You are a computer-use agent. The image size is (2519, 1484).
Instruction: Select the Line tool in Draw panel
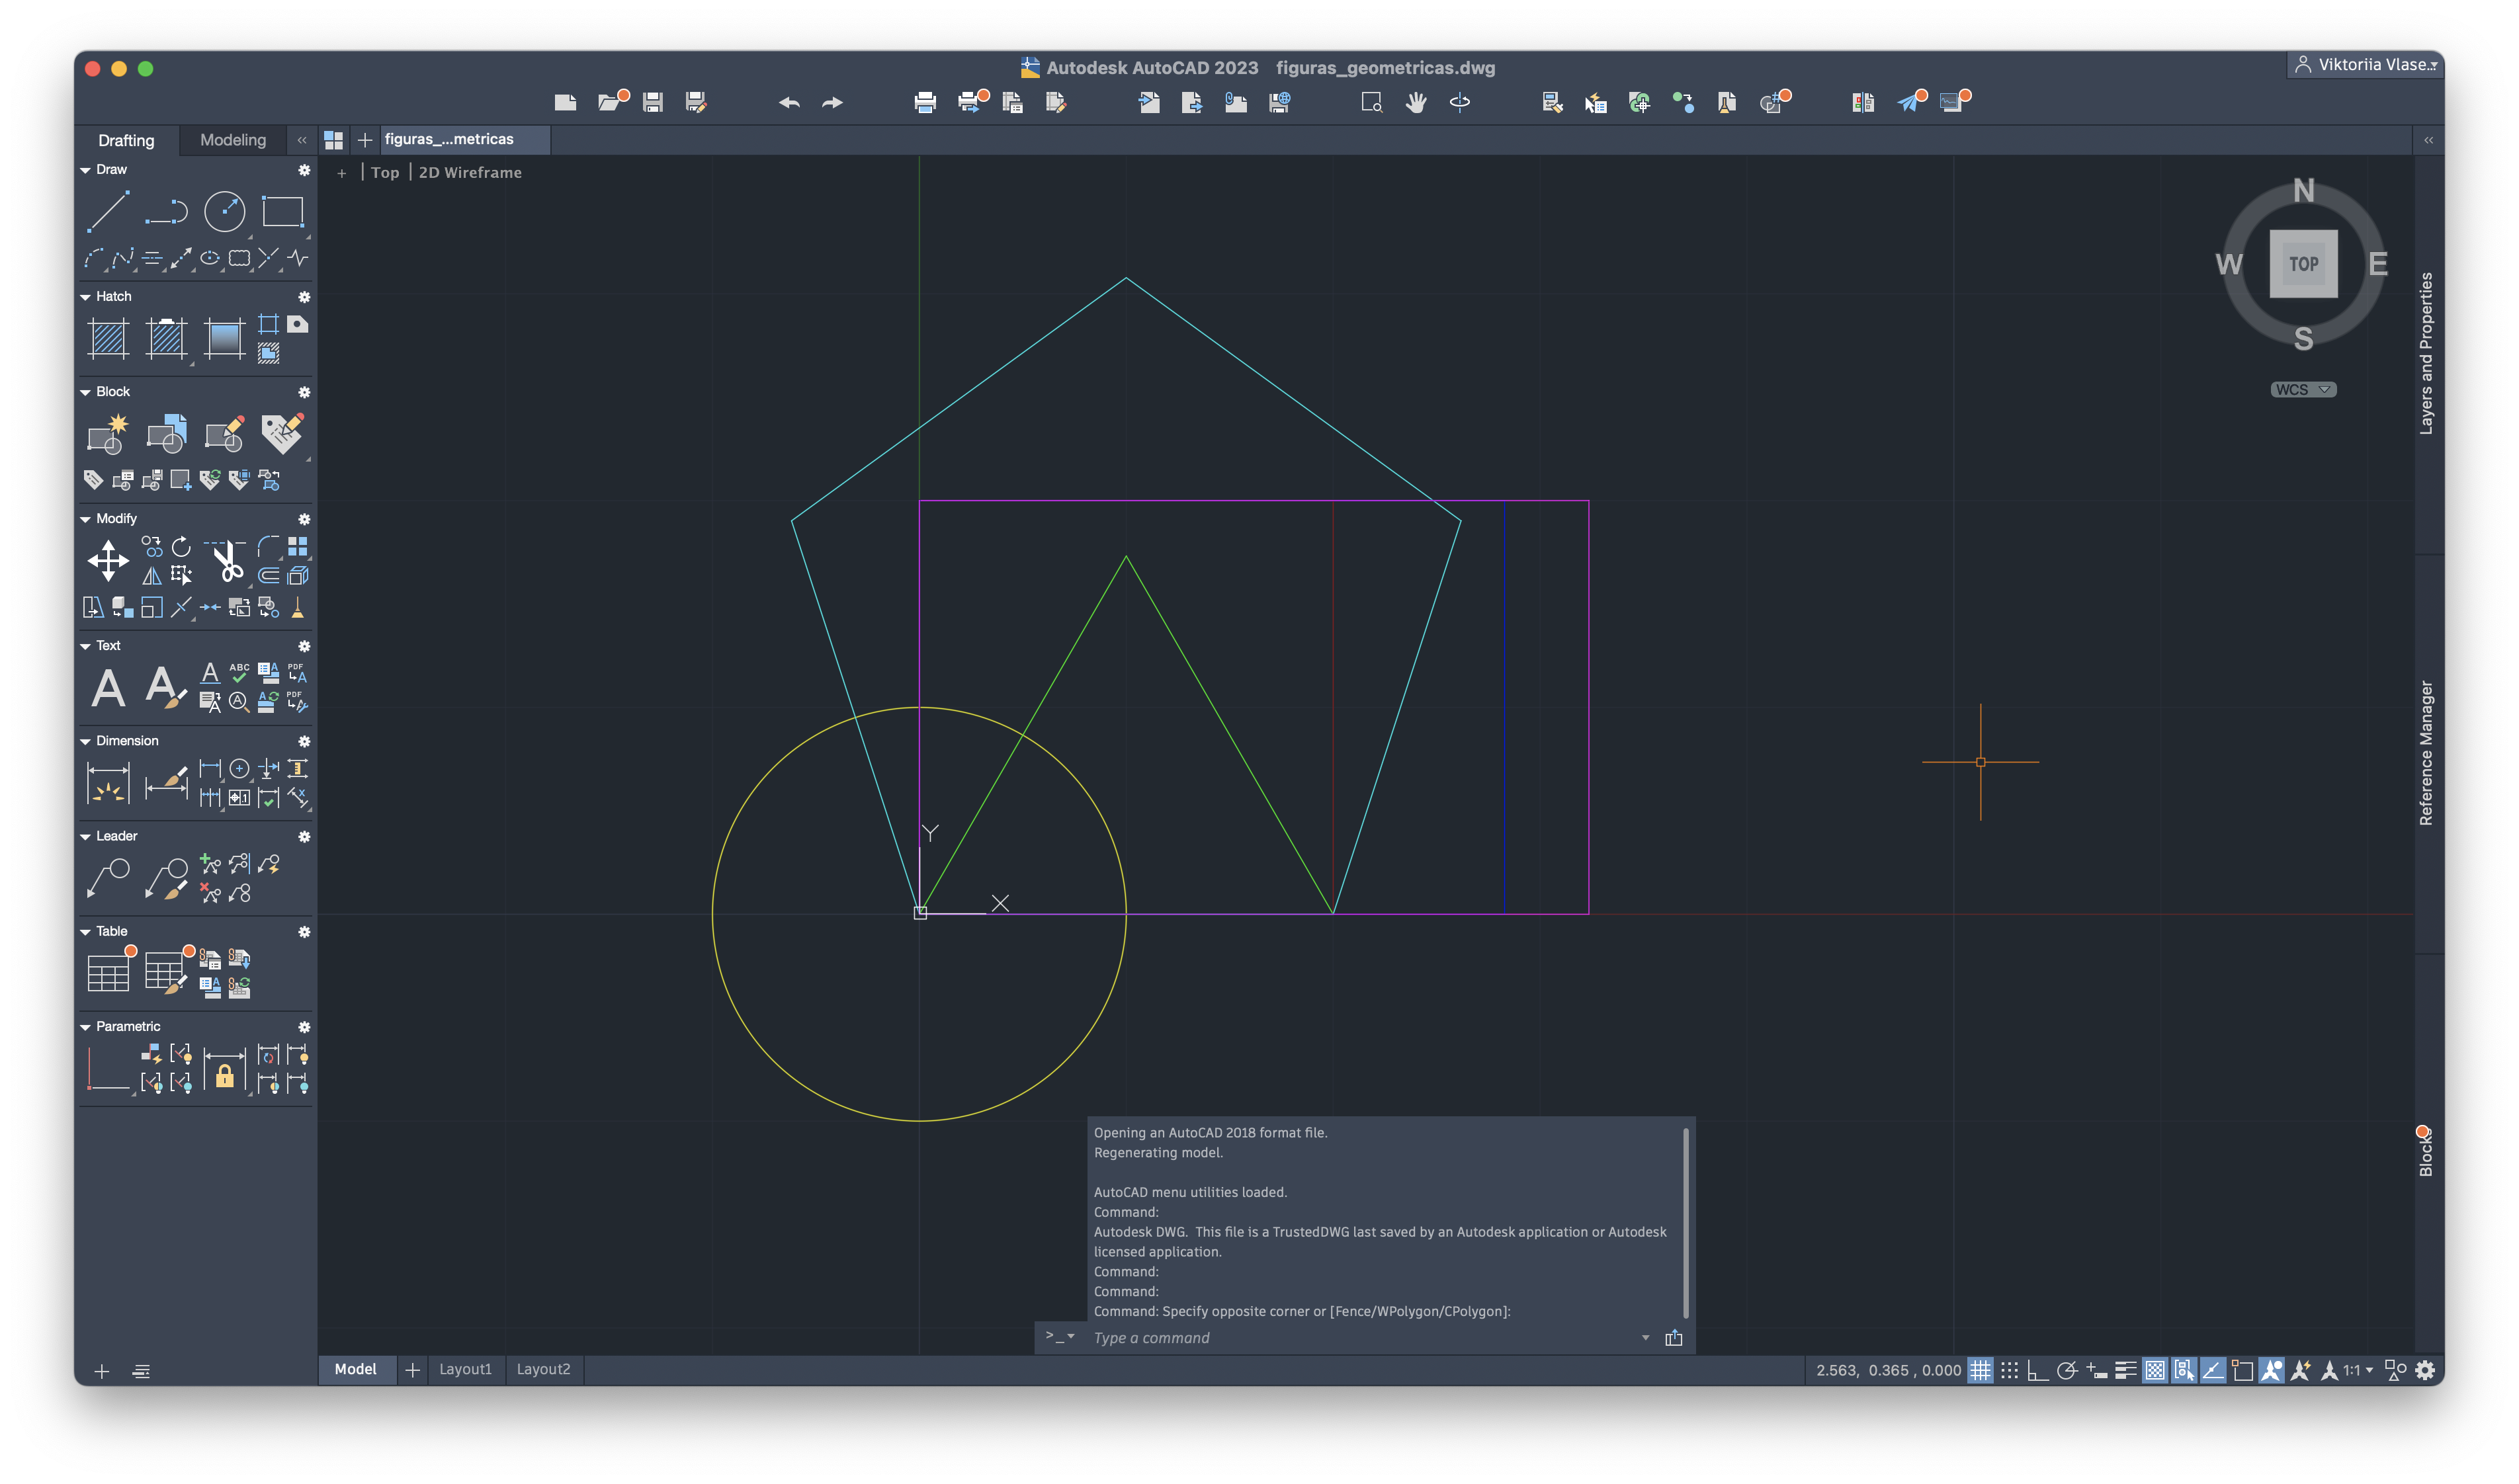pos(108,212)
